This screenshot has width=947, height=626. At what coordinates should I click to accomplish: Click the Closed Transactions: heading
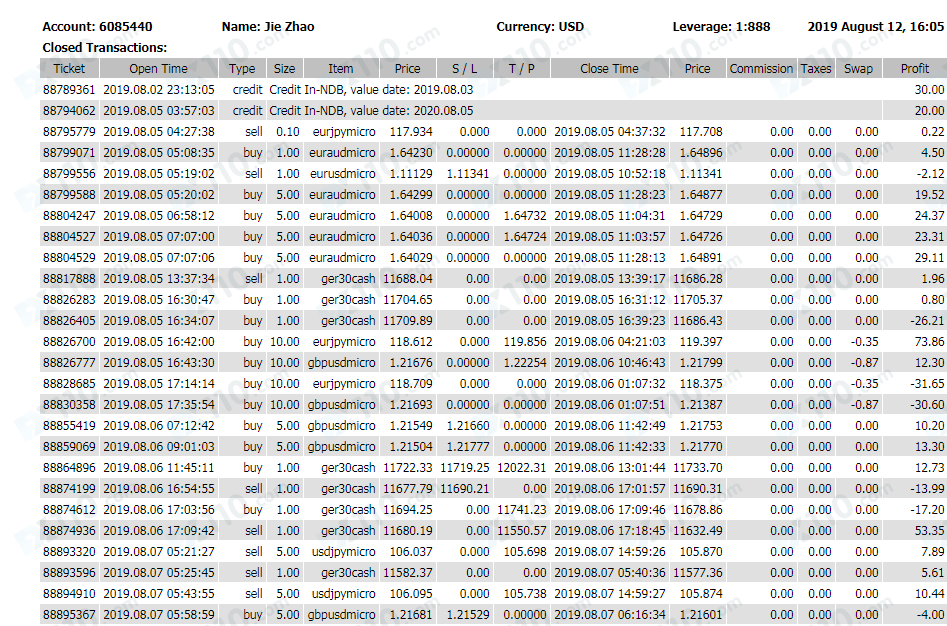click(104, 47)
